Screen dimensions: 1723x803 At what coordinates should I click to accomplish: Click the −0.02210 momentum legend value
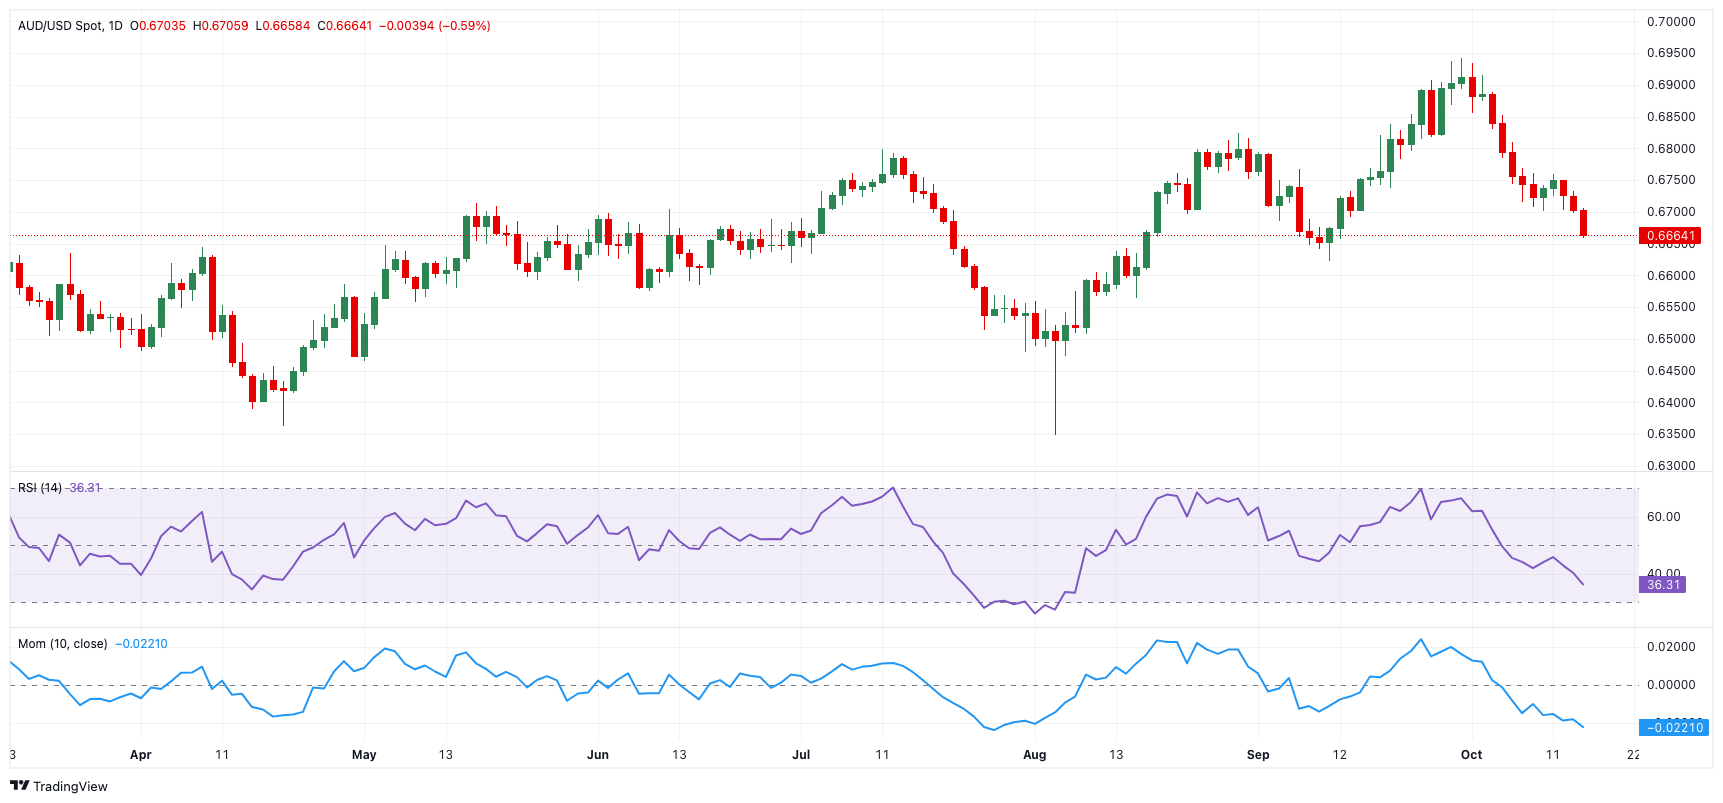click(141, 644)
